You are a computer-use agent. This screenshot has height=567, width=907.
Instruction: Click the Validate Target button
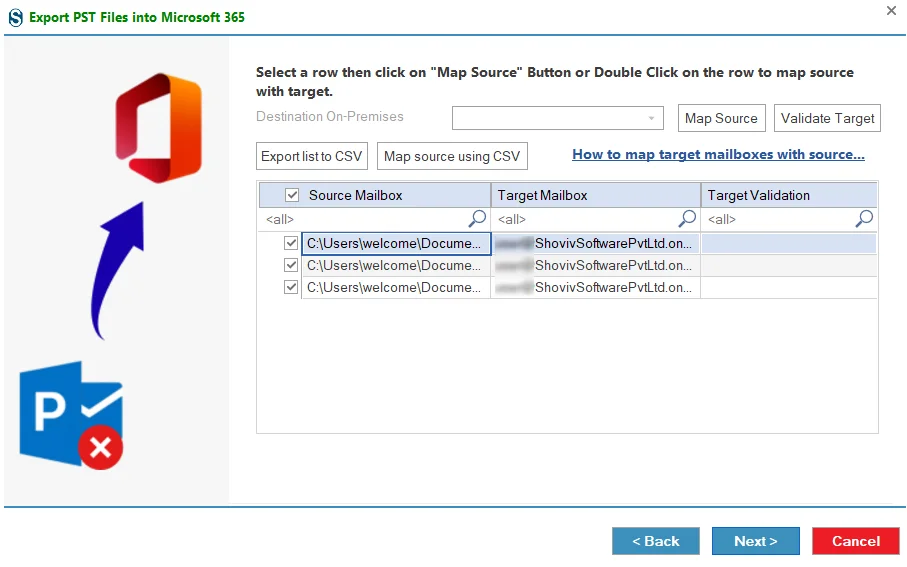click(x=827, y=118)
